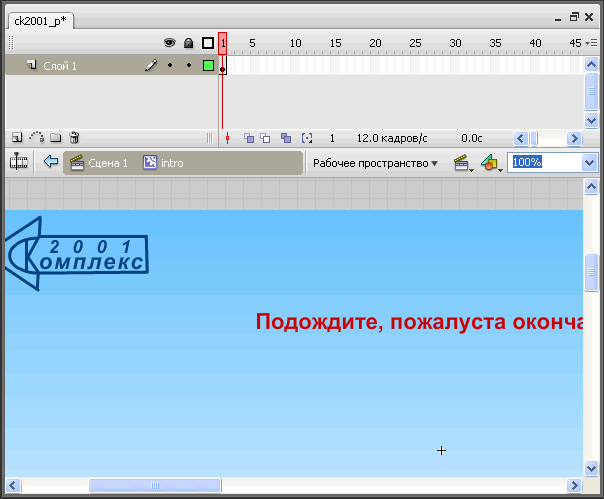This screenshot has height=499, width=604.
Task: Open the Рабочее пространство dropdown
Action: [x=375, y=163]
